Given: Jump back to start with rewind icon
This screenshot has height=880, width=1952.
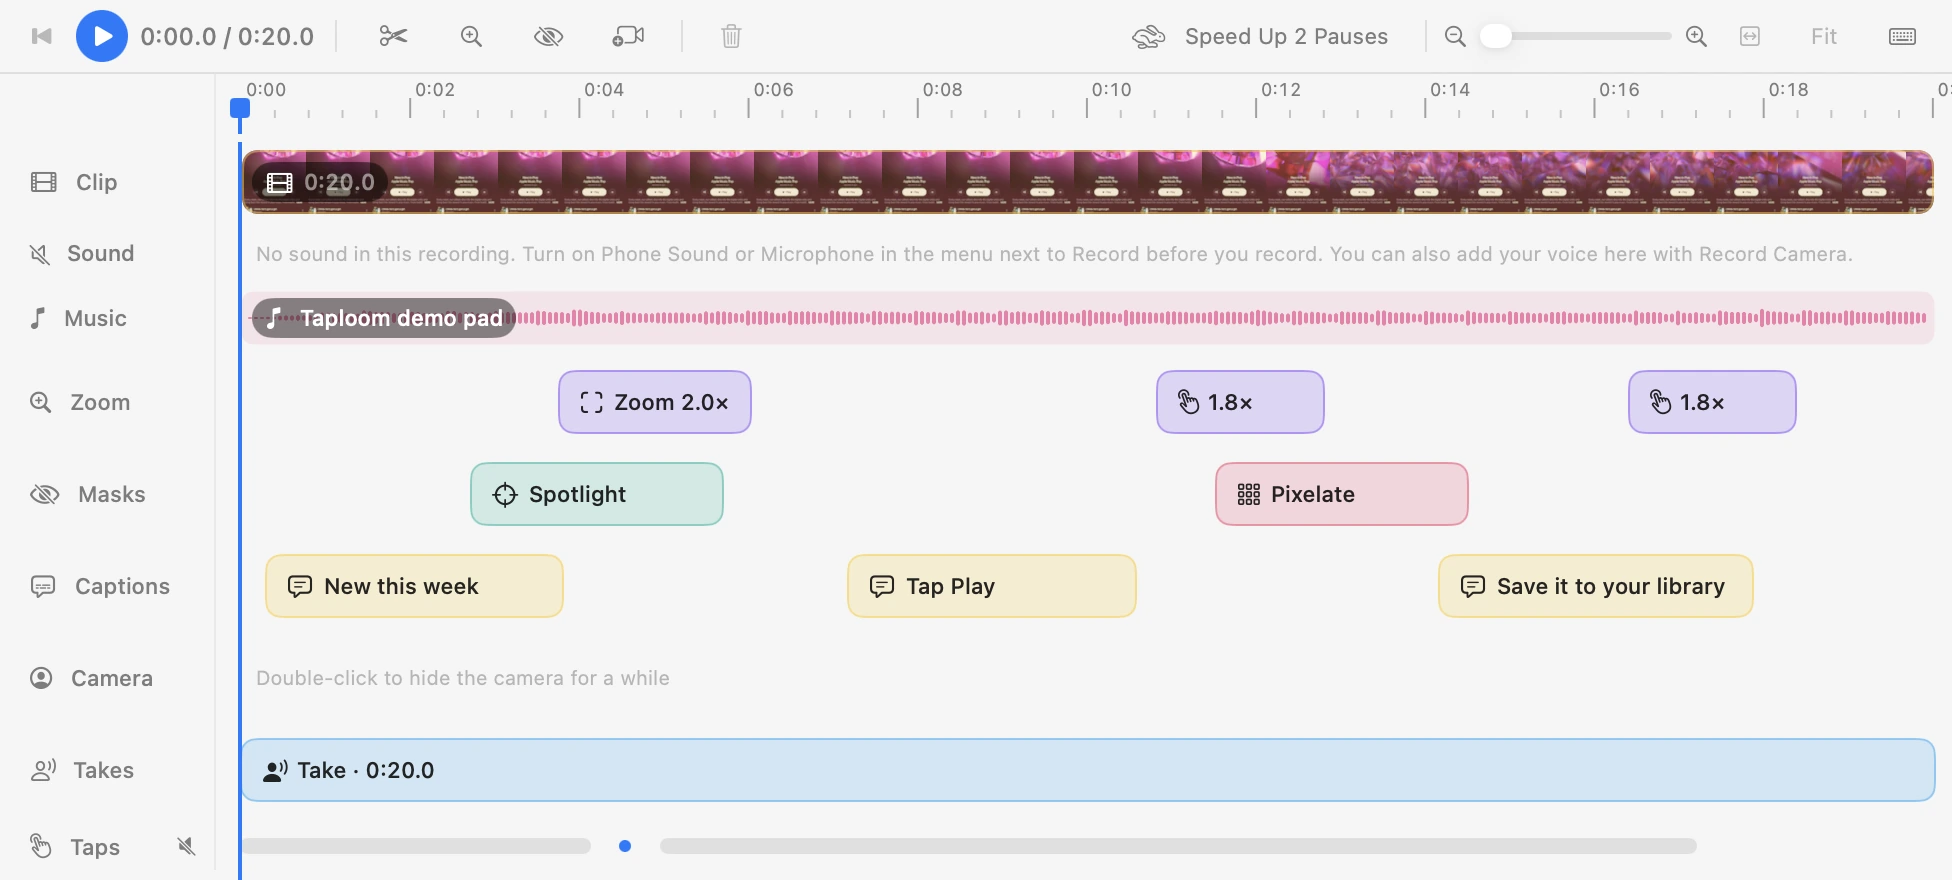Looking at the screenshot, I should point(41,36).
